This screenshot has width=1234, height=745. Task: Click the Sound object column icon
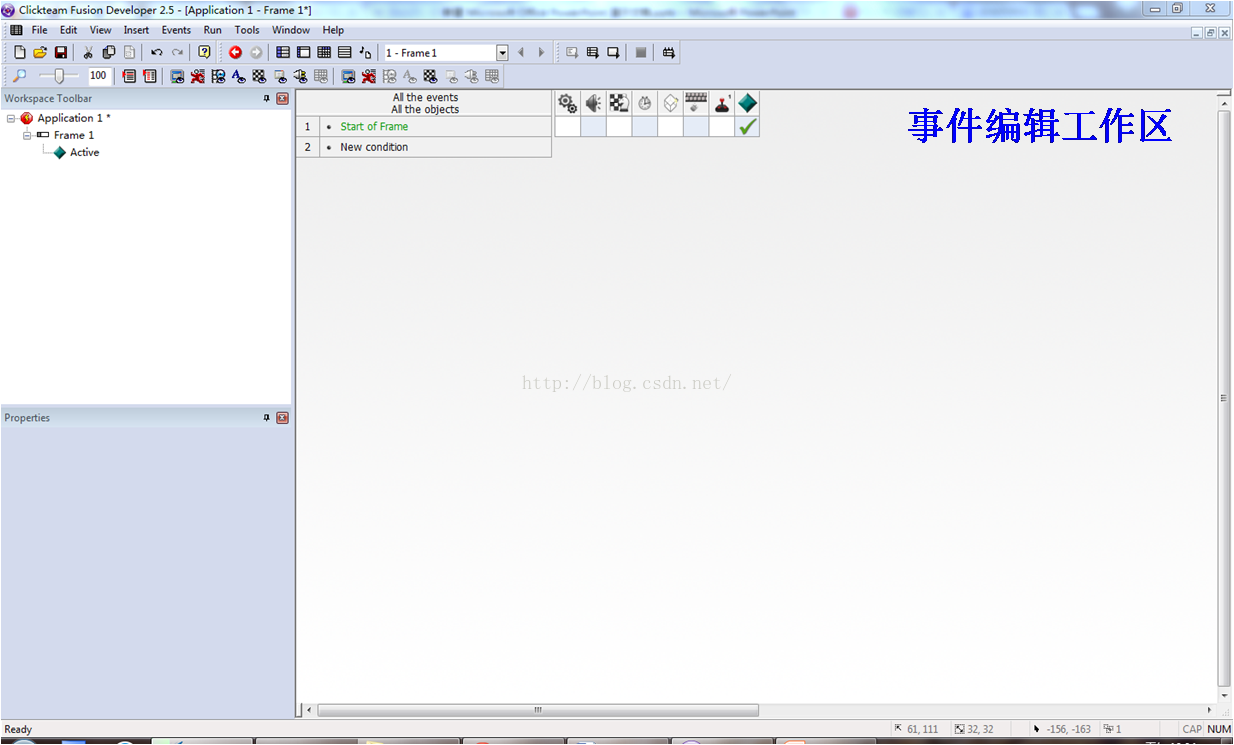(592, 103)
